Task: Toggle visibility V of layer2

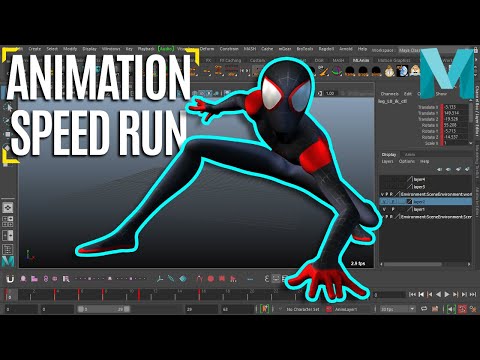Action: tap(384, 202)
